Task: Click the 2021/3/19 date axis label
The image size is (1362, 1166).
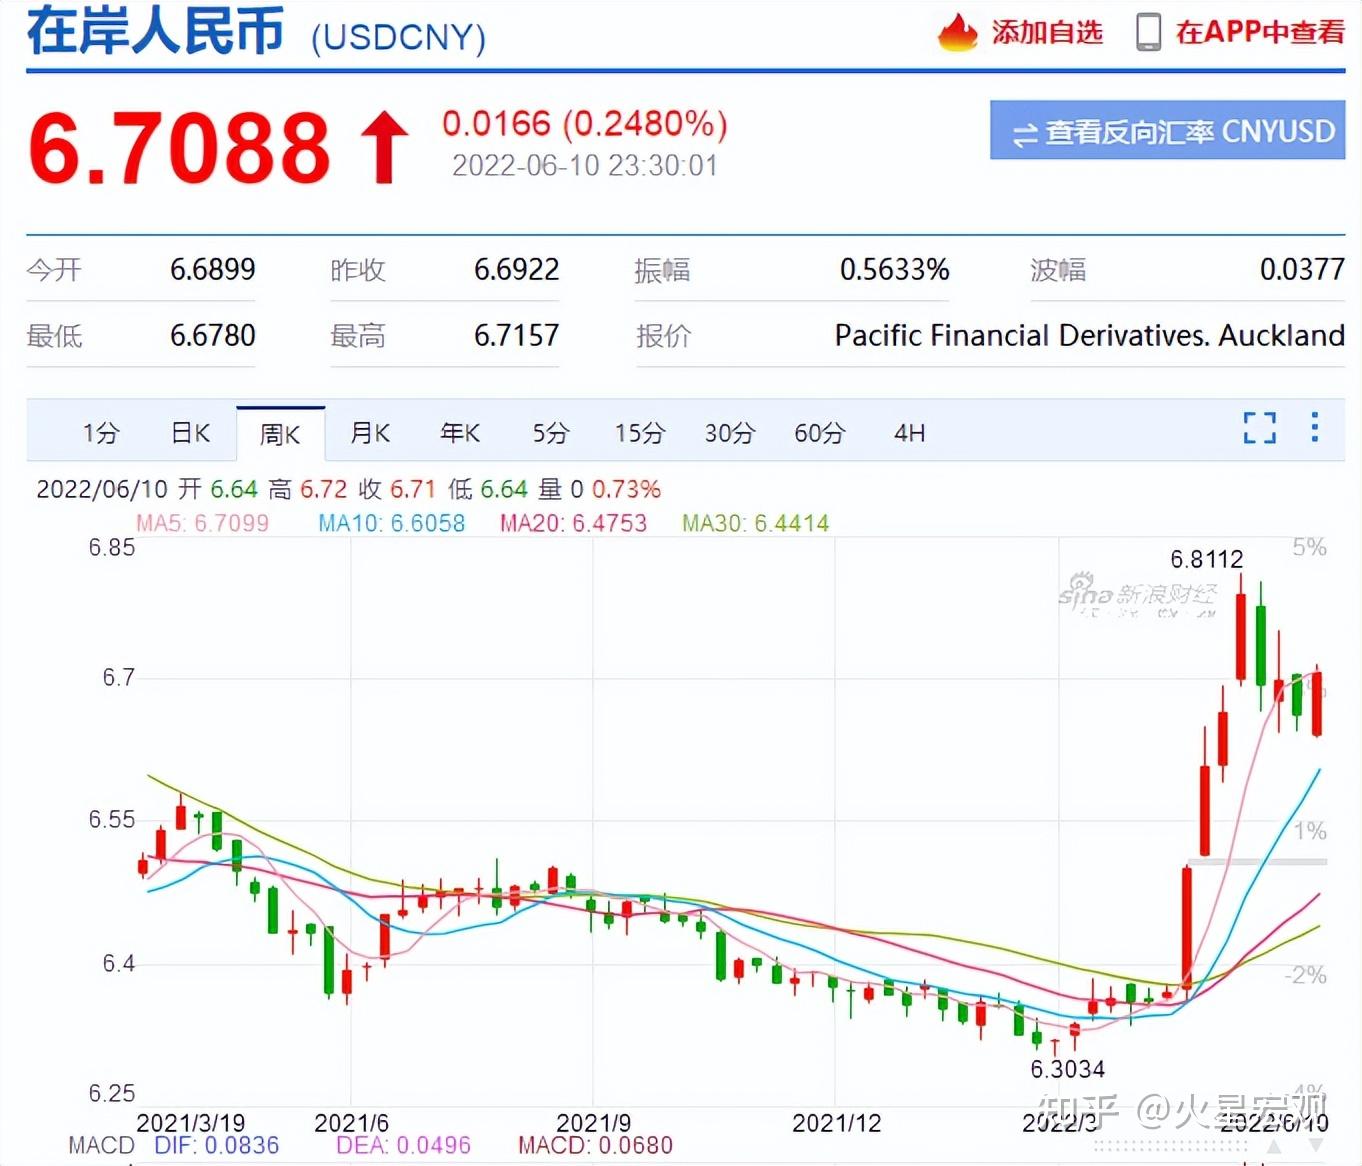Action: 190,1123
